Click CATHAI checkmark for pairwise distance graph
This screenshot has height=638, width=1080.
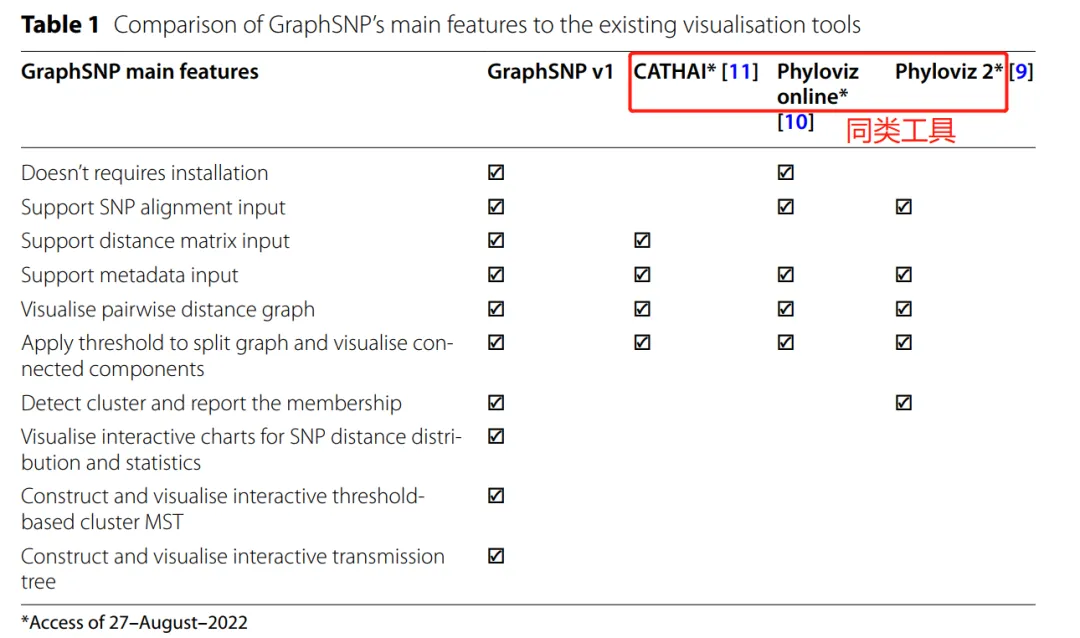click(642, 309)
